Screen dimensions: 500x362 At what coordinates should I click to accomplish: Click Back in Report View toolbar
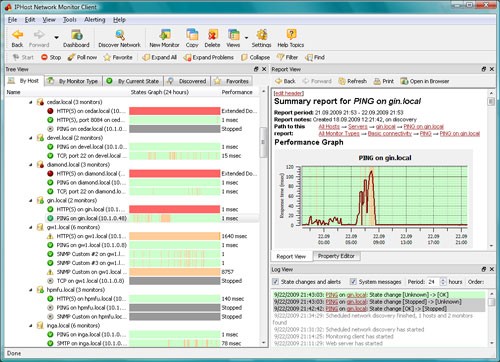pyautogui.click(x=285, y=81)
